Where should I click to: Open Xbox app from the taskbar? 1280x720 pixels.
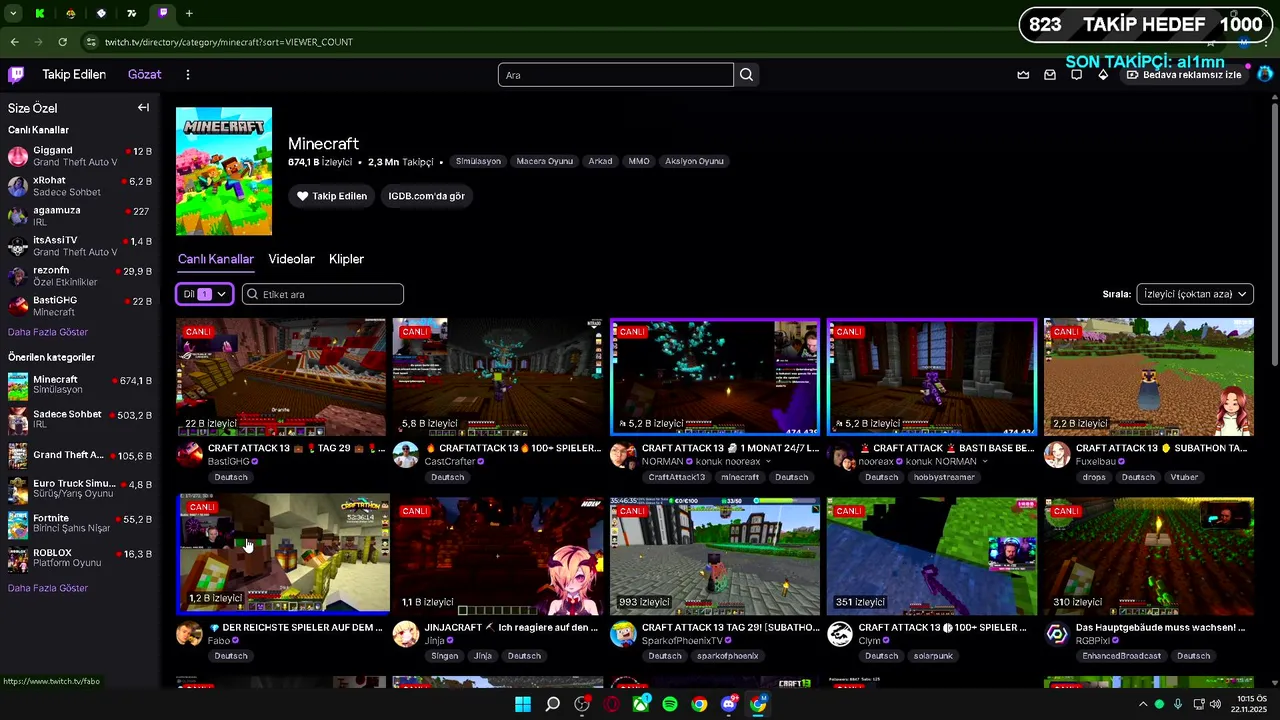[x=641, y=704]
